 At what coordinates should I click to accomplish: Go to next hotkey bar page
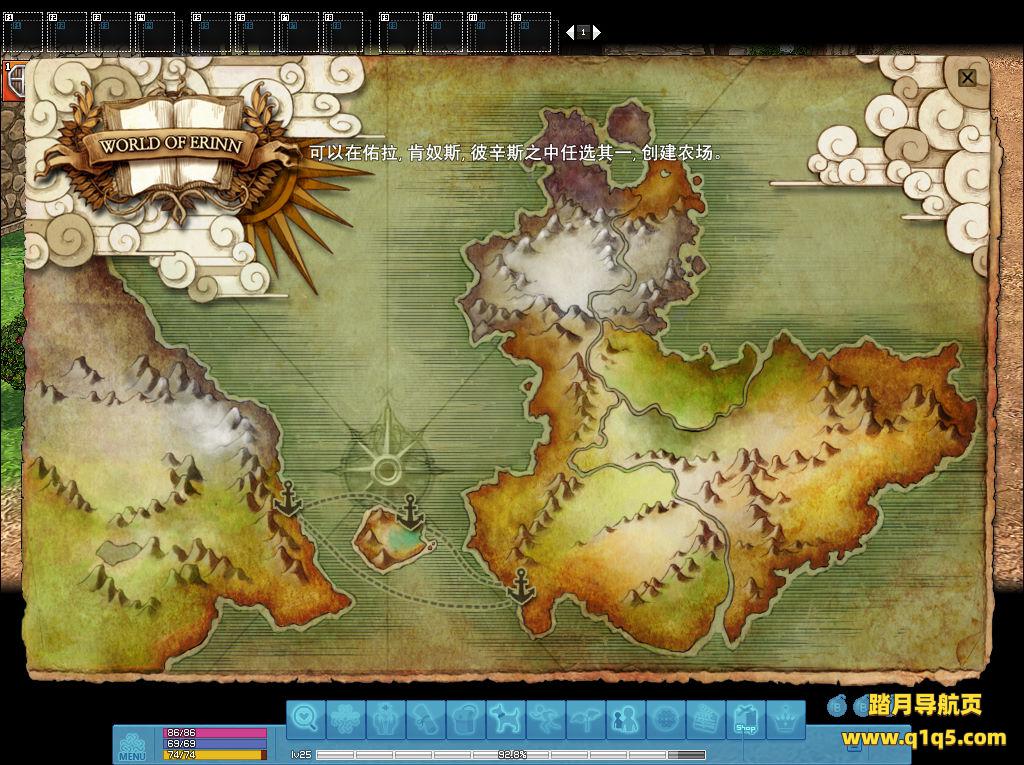[597, 32]
